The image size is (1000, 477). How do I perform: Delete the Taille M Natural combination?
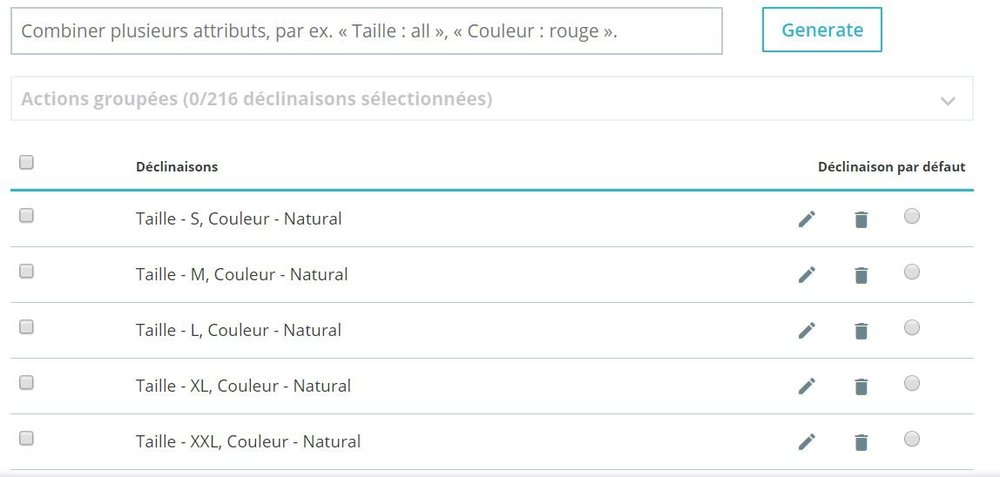(861, 275)
